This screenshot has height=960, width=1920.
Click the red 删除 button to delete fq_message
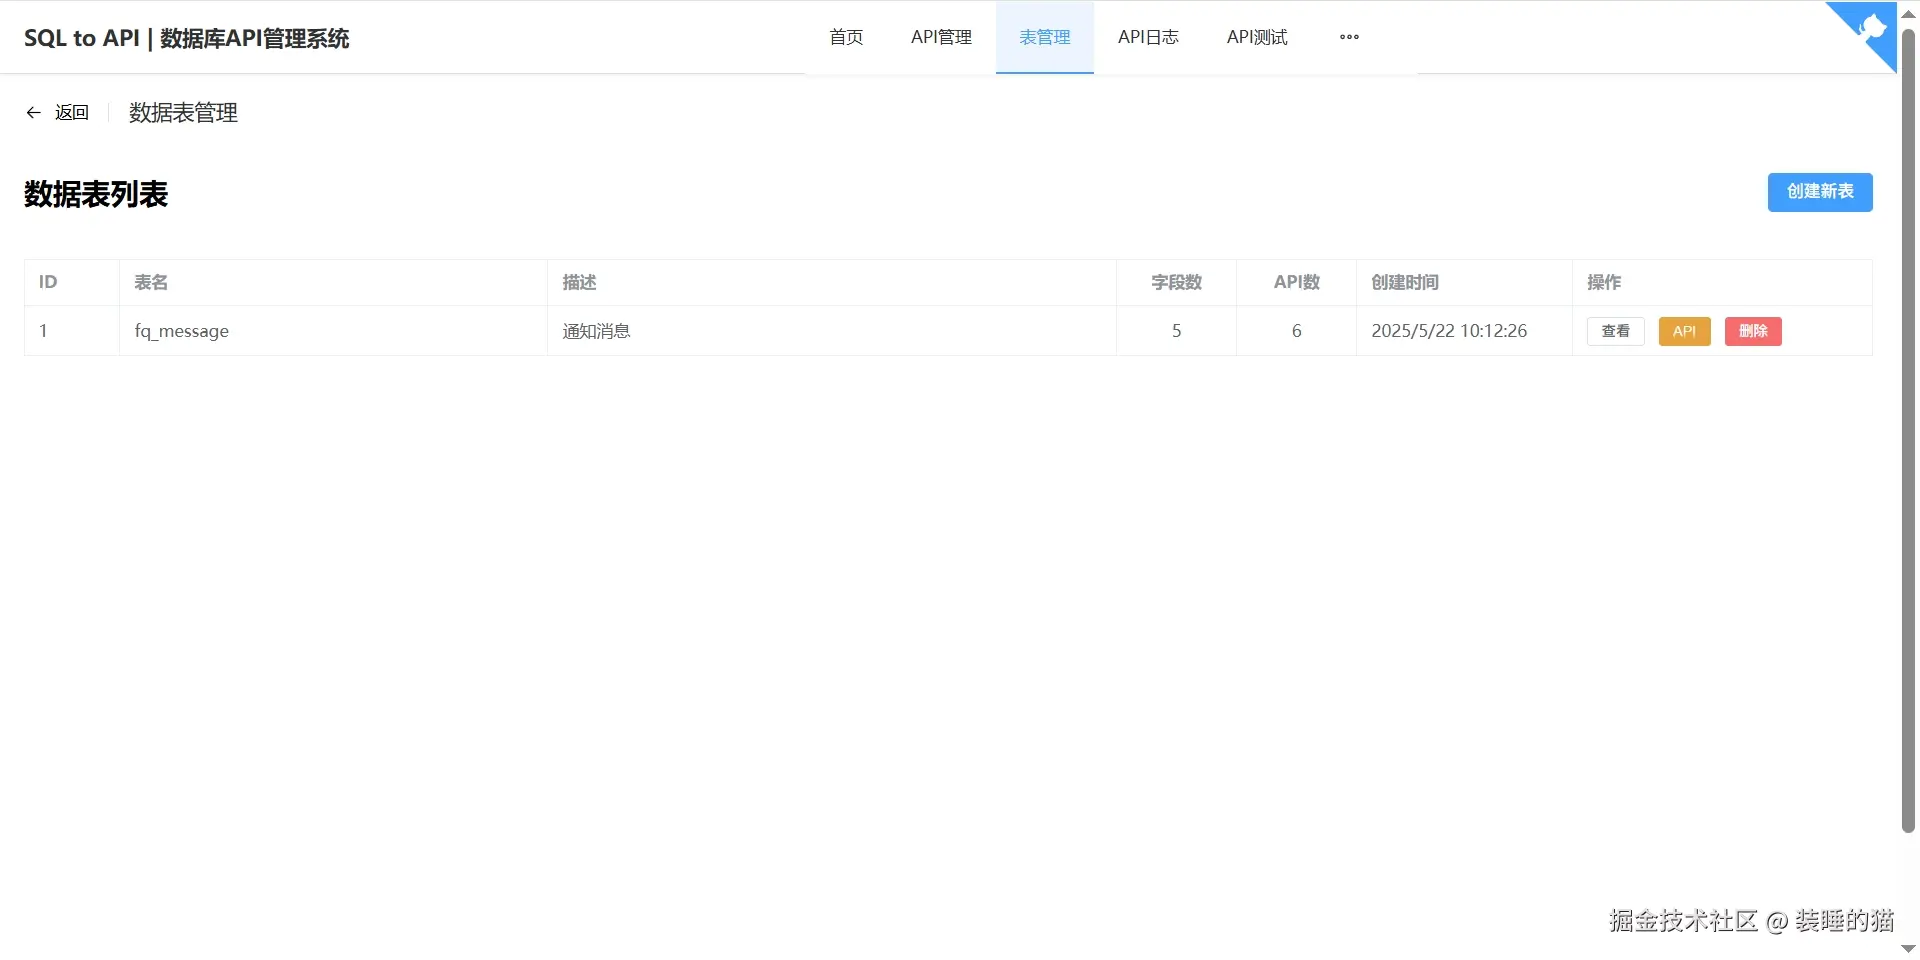pos(1752,331)
